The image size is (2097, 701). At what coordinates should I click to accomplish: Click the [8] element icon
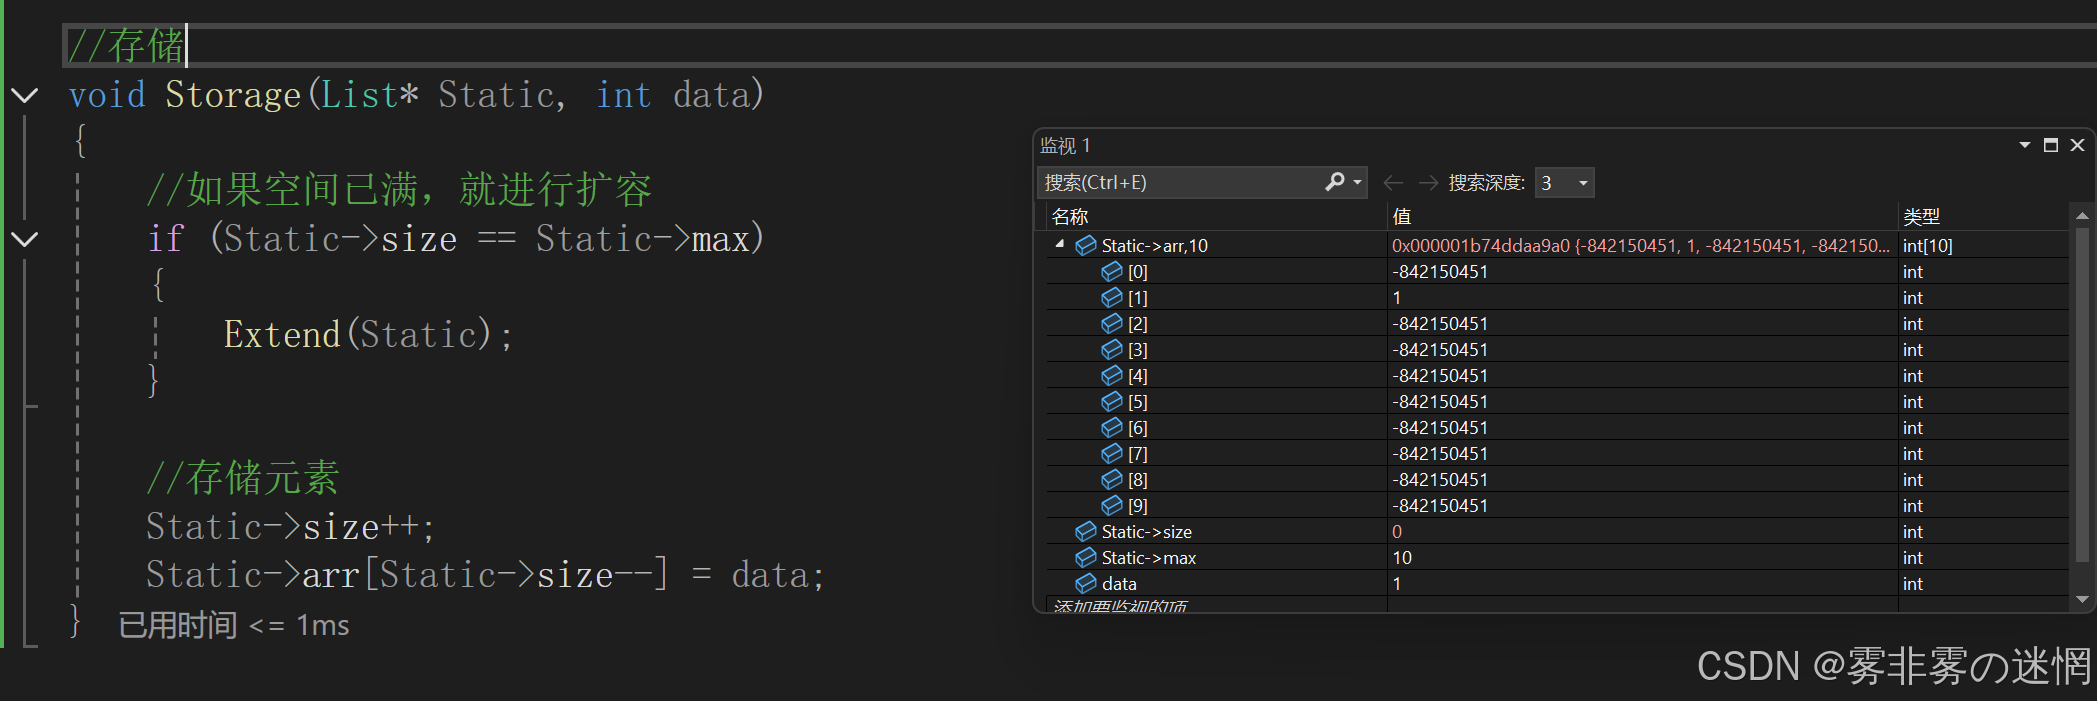point(1112,479)
